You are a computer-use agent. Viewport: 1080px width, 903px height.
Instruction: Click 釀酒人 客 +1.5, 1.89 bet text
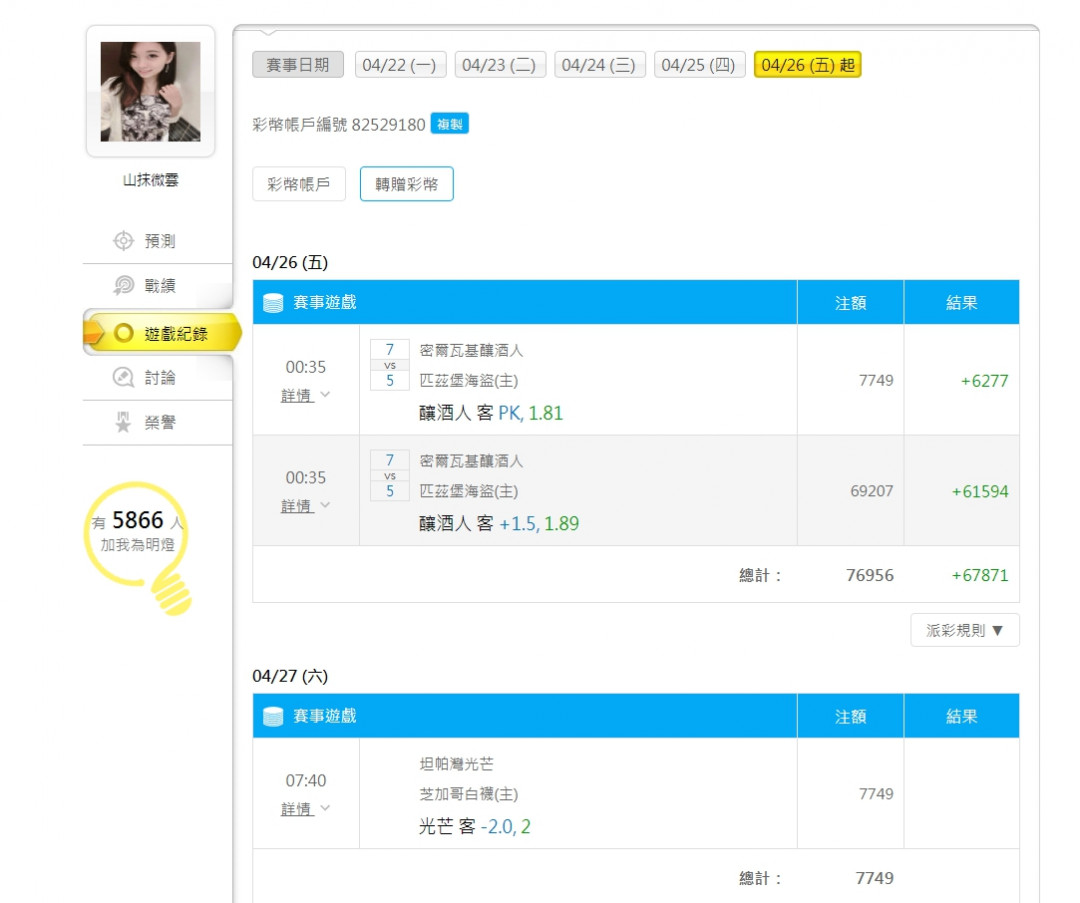(x=499, y=523)
